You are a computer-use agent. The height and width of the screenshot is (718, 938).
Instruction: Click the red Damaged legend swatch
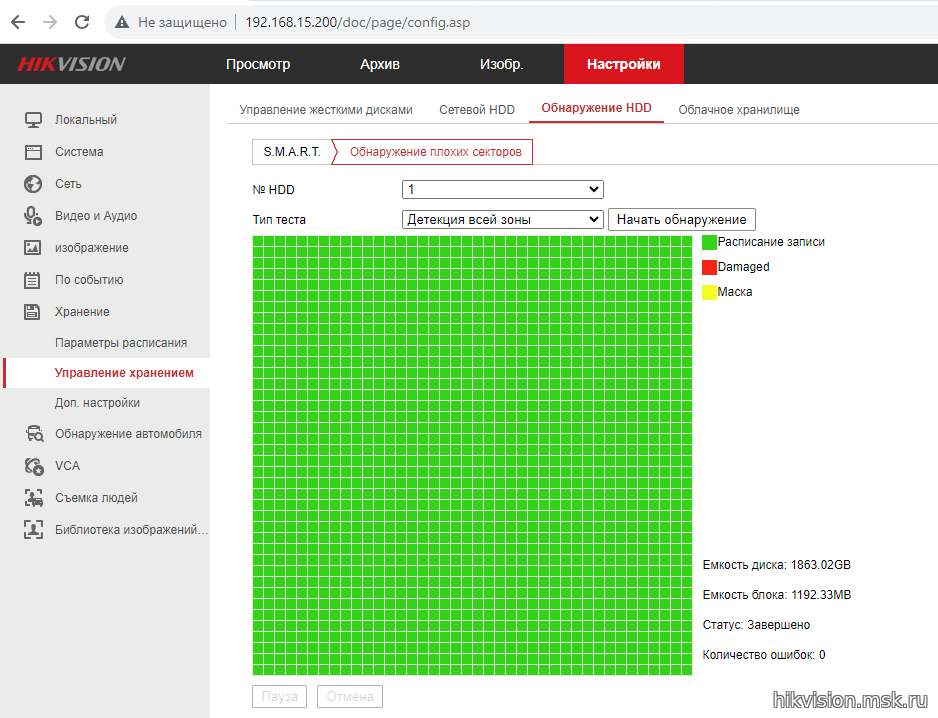(709, 267)
